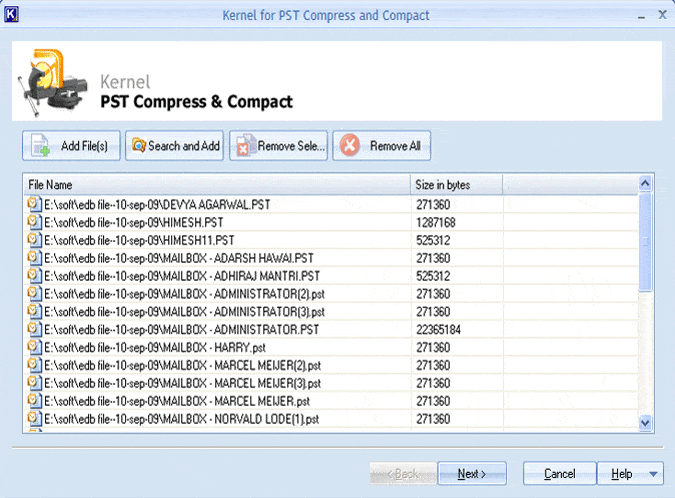This screenshot has width=675, height=498.
Task: Select the DEVYA AGARWAL.PST file row
Action: pyautogui.click(x=331, y=204)
